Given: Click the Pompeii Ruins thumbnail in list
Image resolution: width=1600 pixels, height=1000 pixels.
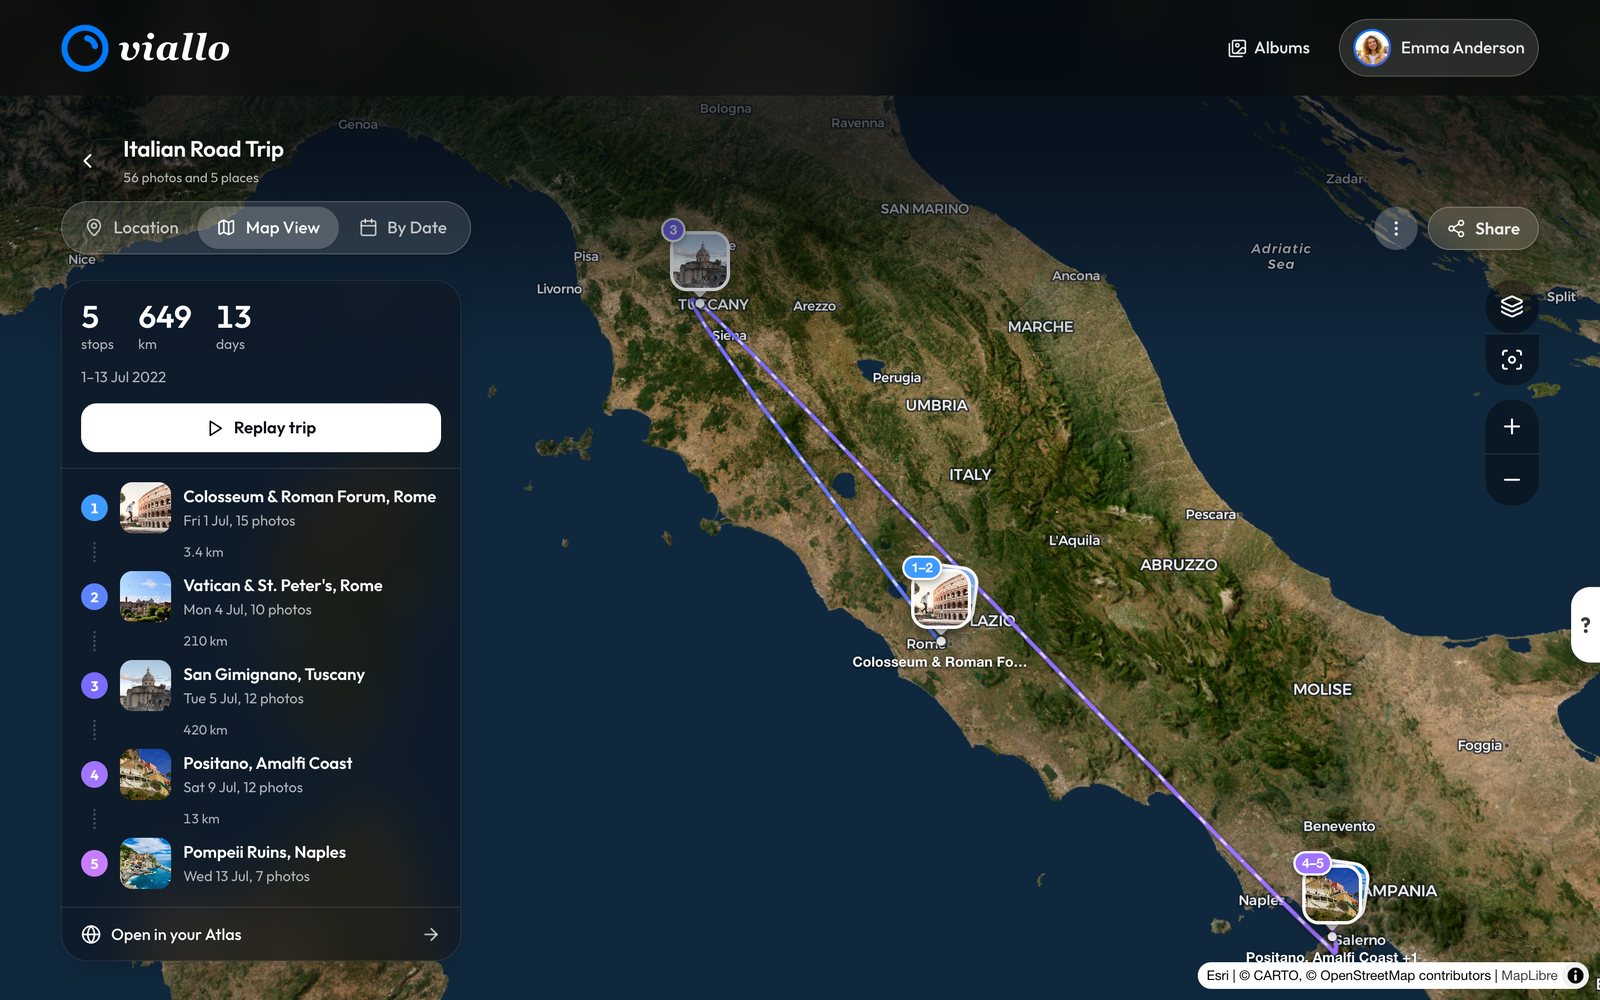Looking at the screenshot, I should 146,864.
